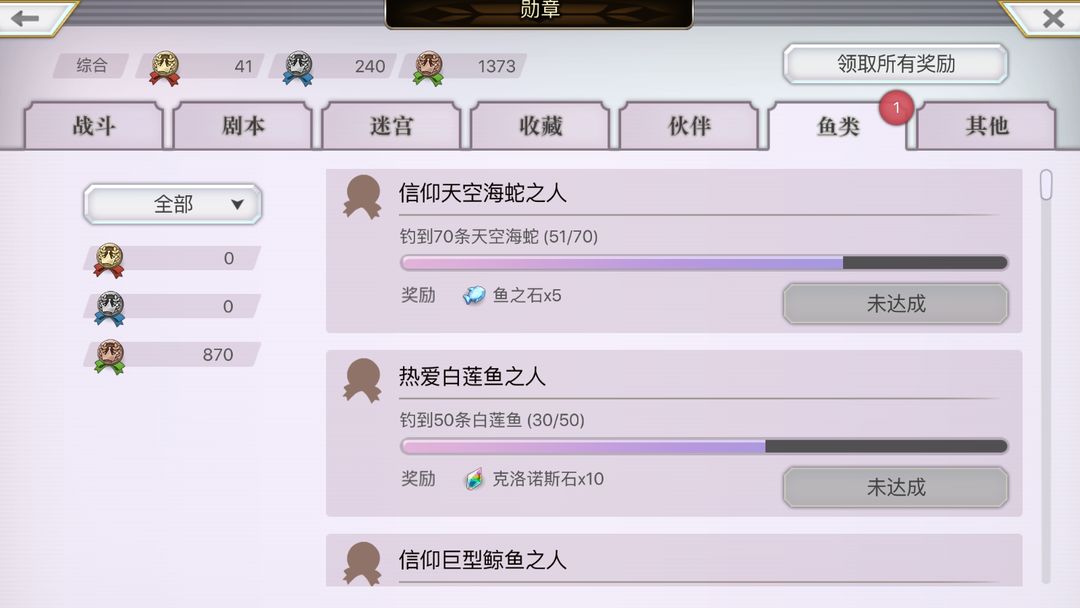The image size is (1080, 608).
Task: Open the 收藏 tab
Action: tap(541, 126)
